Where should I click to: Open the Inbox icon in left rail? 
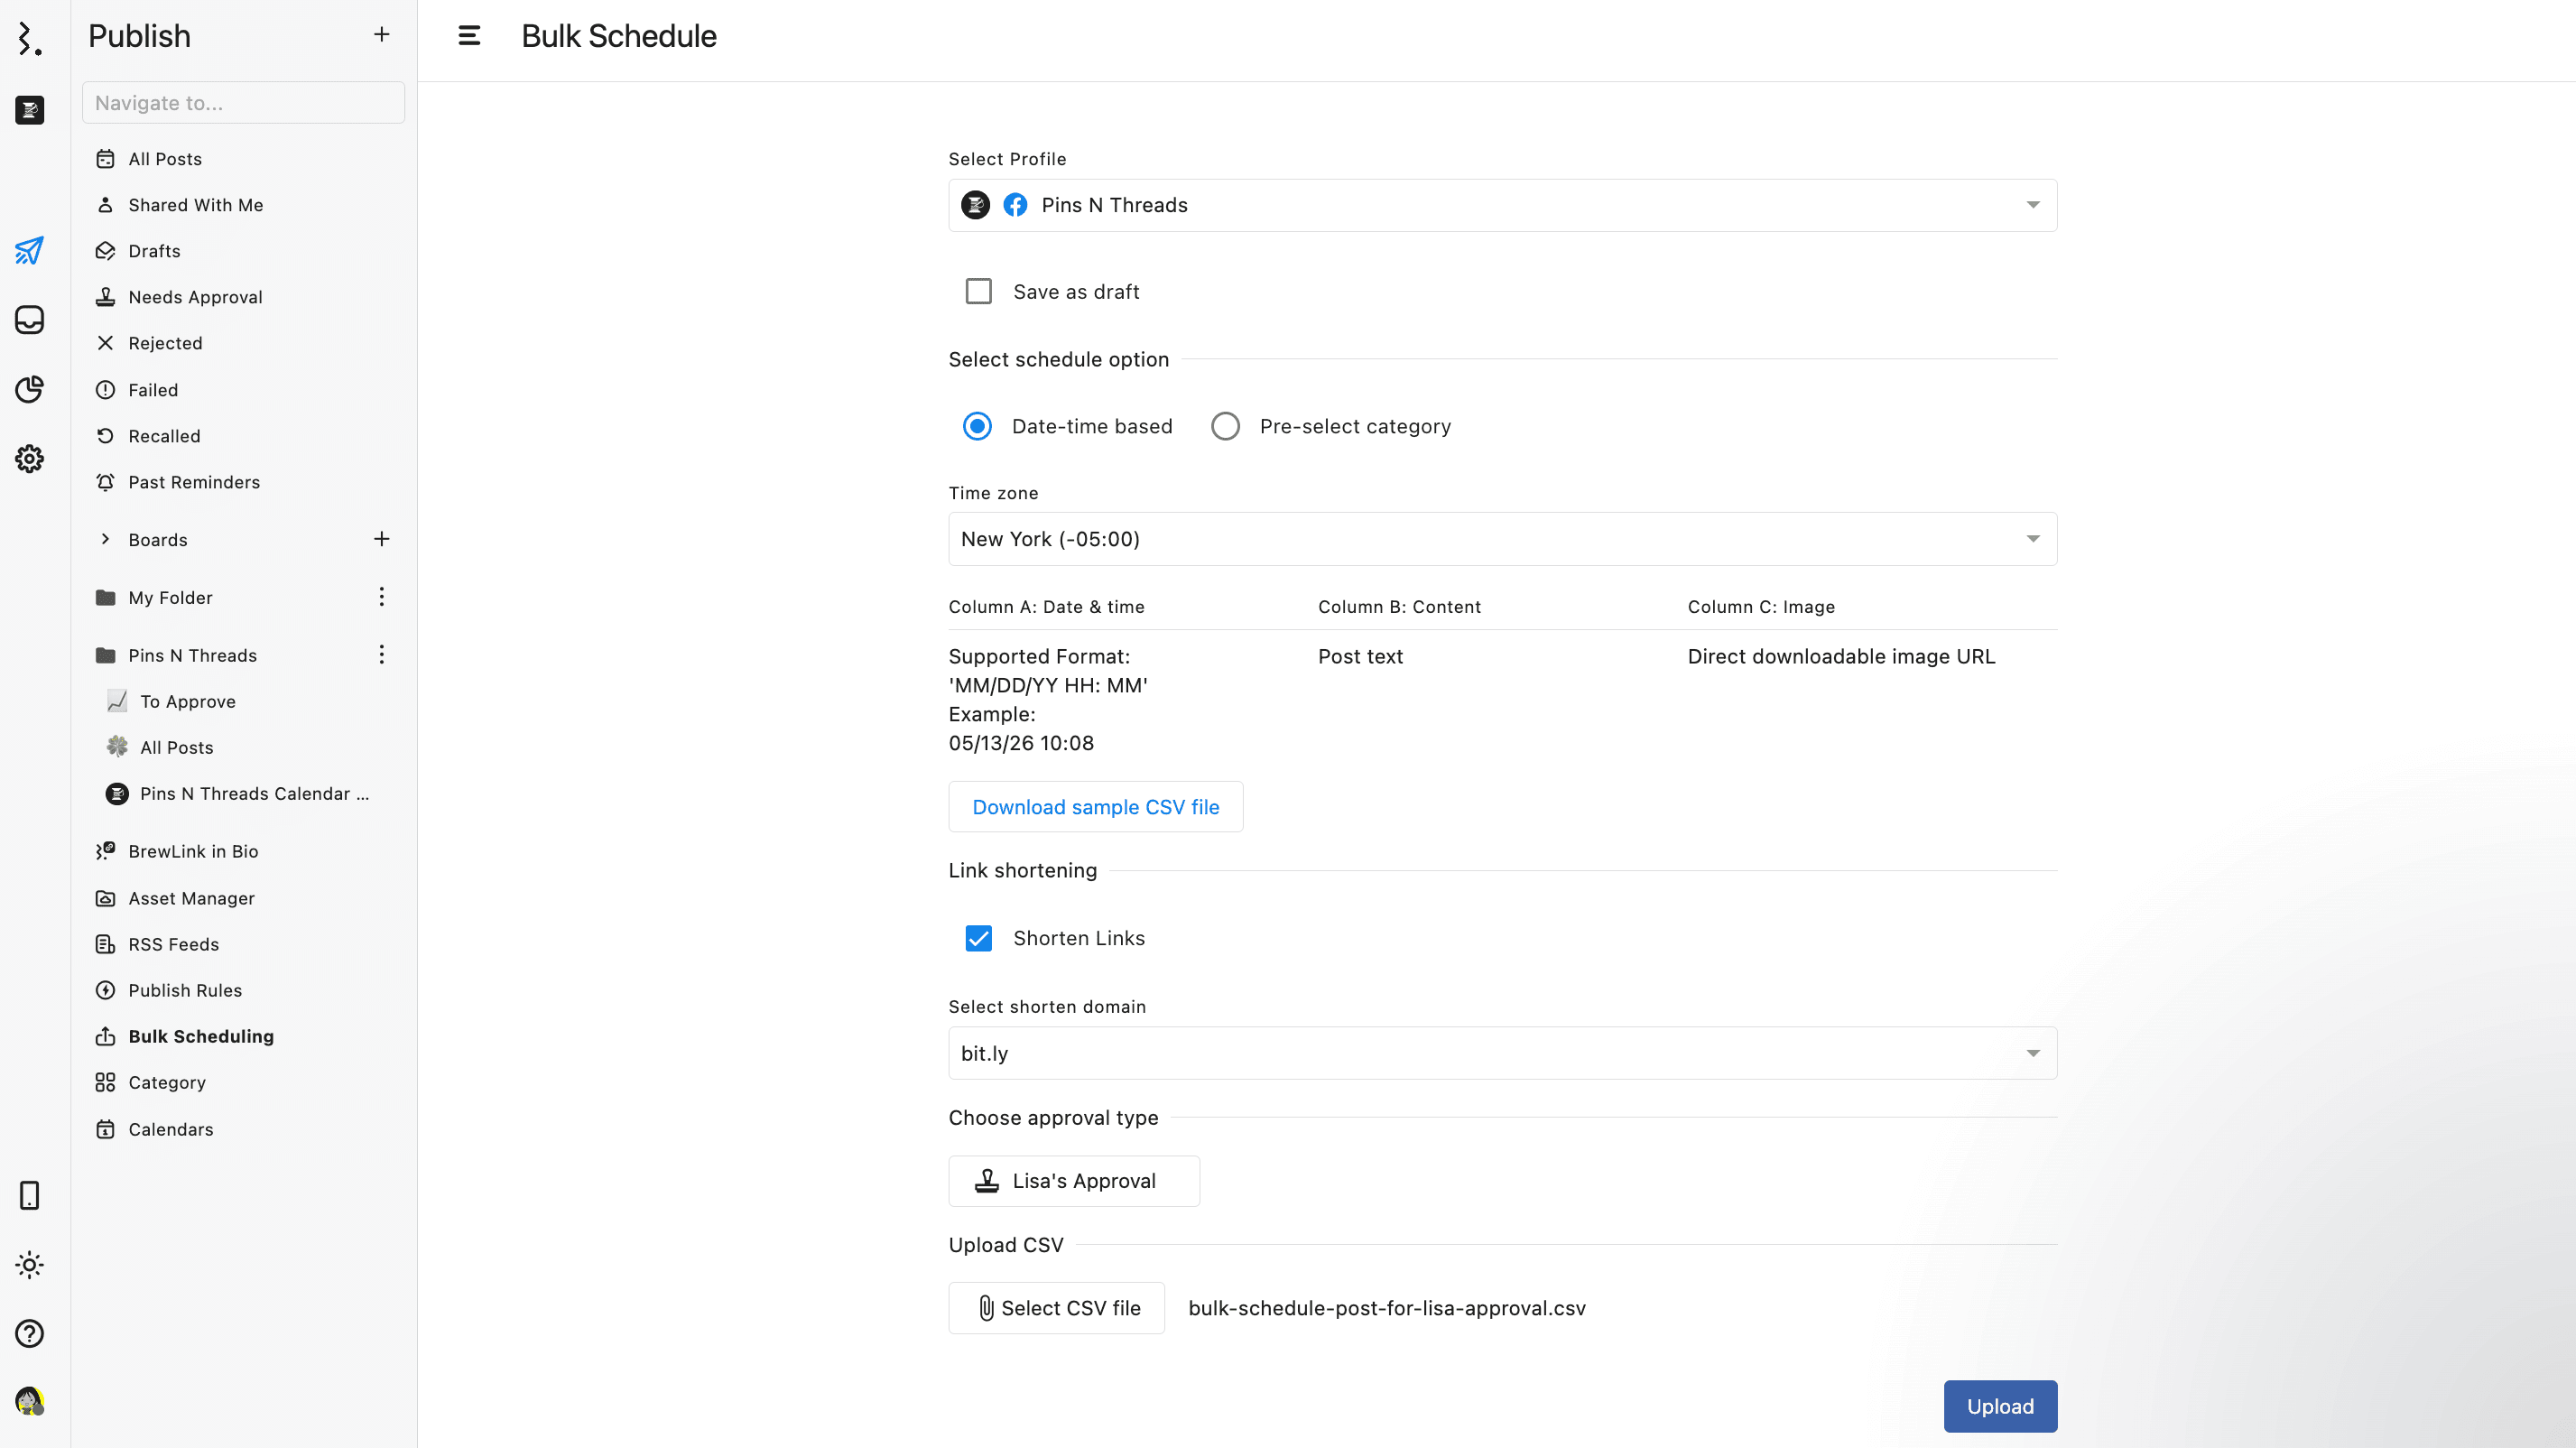(x=29, y=320)
